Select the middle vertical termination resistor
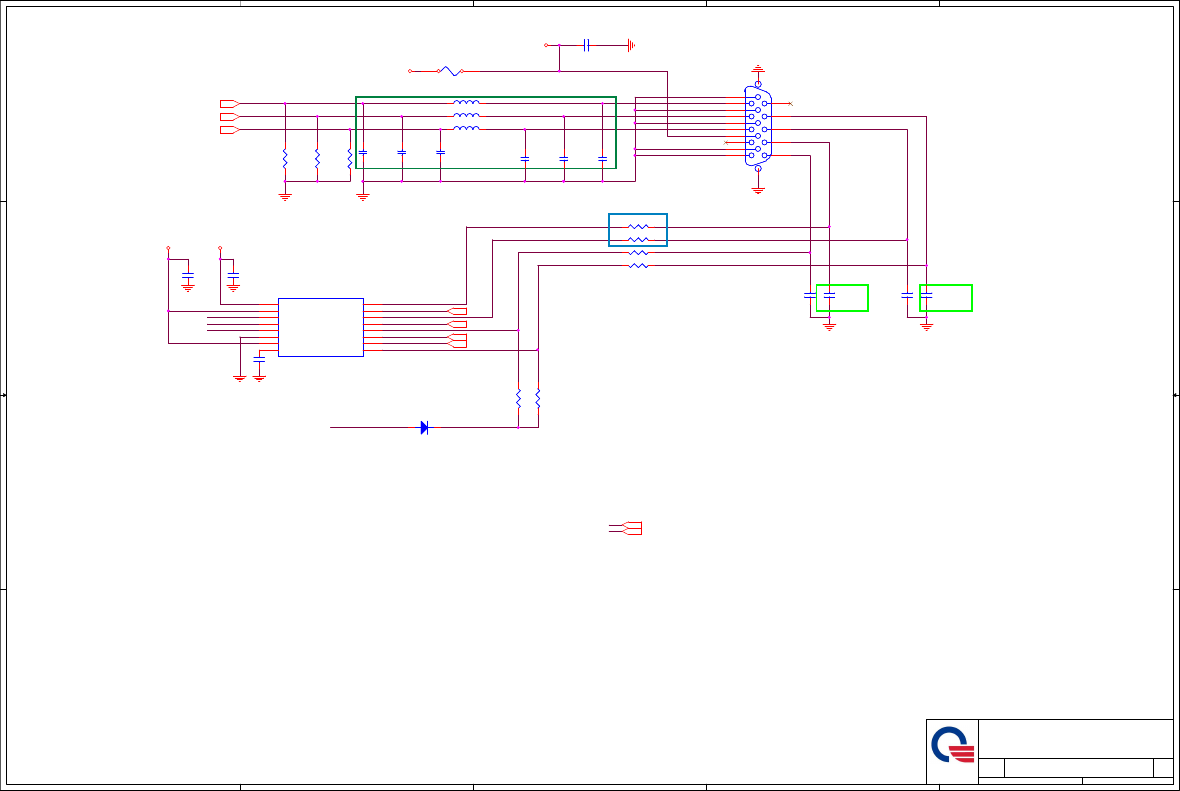Viewport: 1180px width, 791px height. pyautogui.click(x=318, y=159)
